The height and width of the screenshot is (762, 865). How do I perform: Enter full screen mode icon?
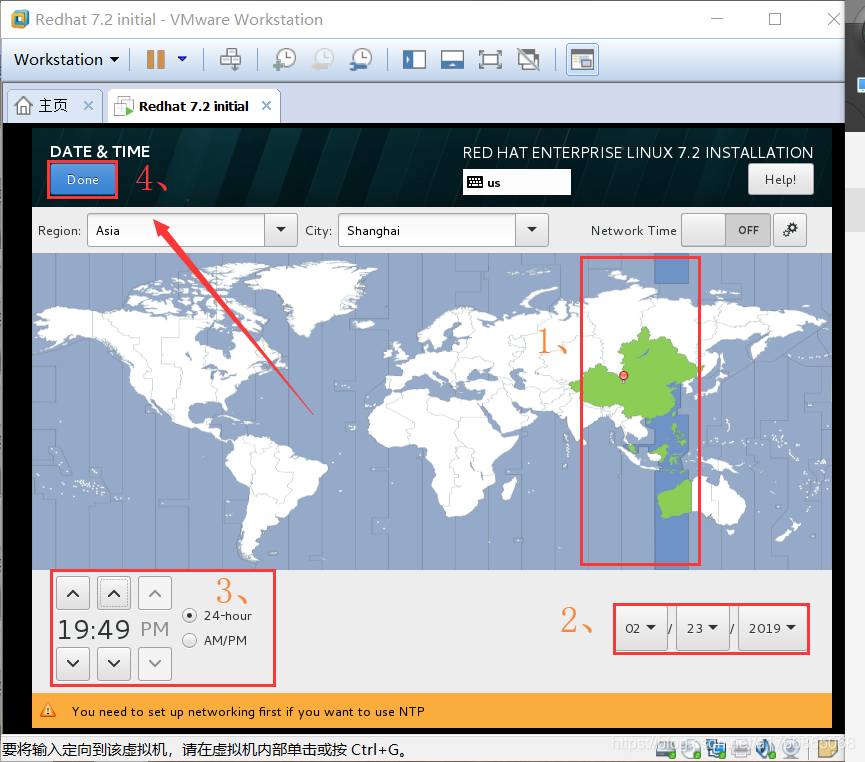(490, 60)
